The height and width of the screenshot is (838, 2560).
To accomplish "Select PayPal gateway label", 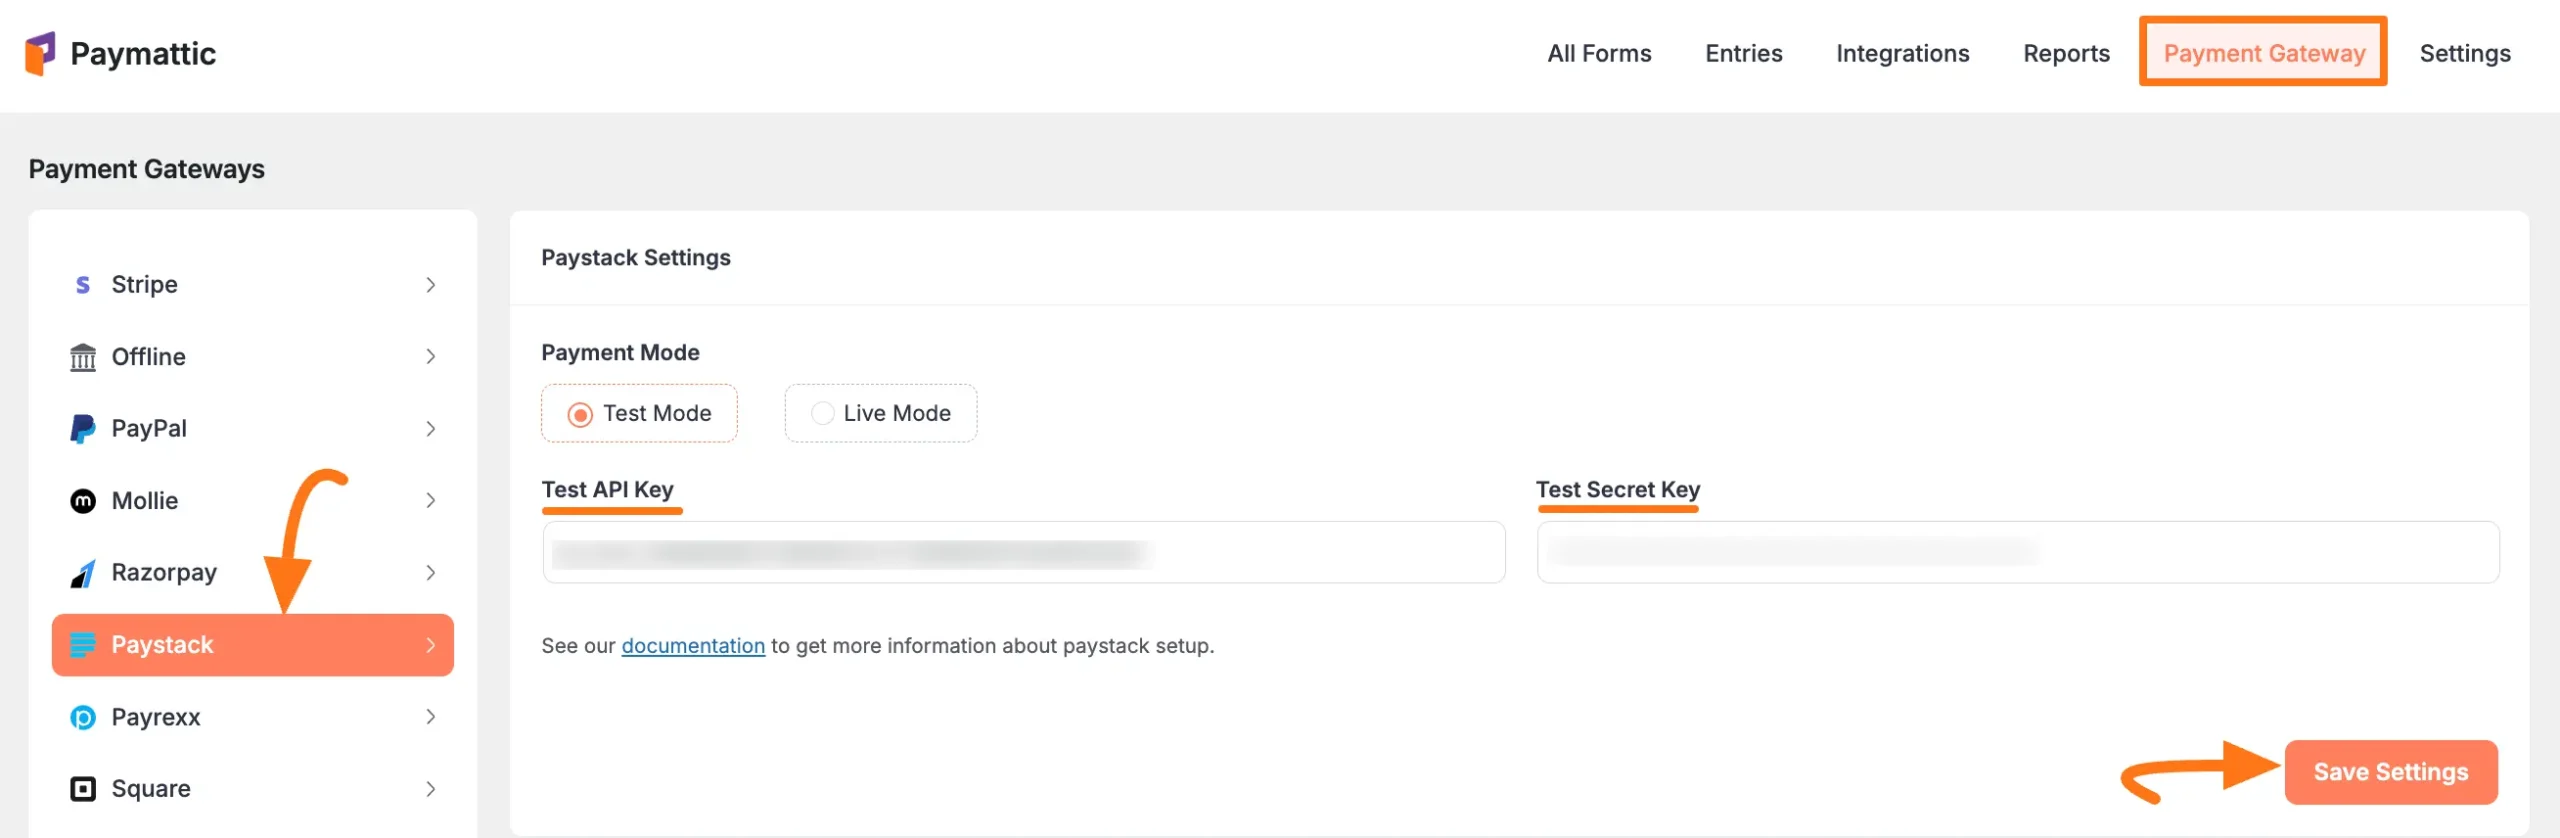I will 149,429.
